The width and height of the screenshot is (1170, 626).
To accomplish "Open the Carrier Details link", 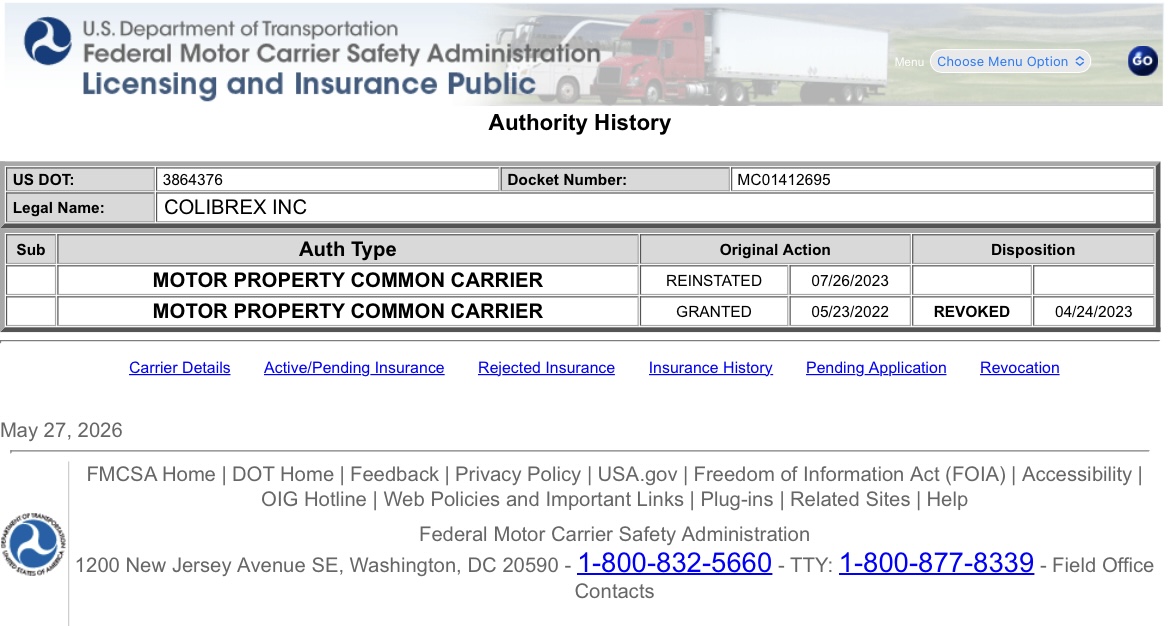I will (x=179, y=368).
